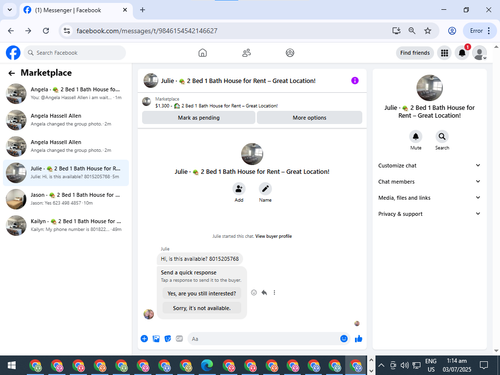This screenshot has height=375, width=500.
Task: Expand Media, files and links section
Action: coord(429,198)
